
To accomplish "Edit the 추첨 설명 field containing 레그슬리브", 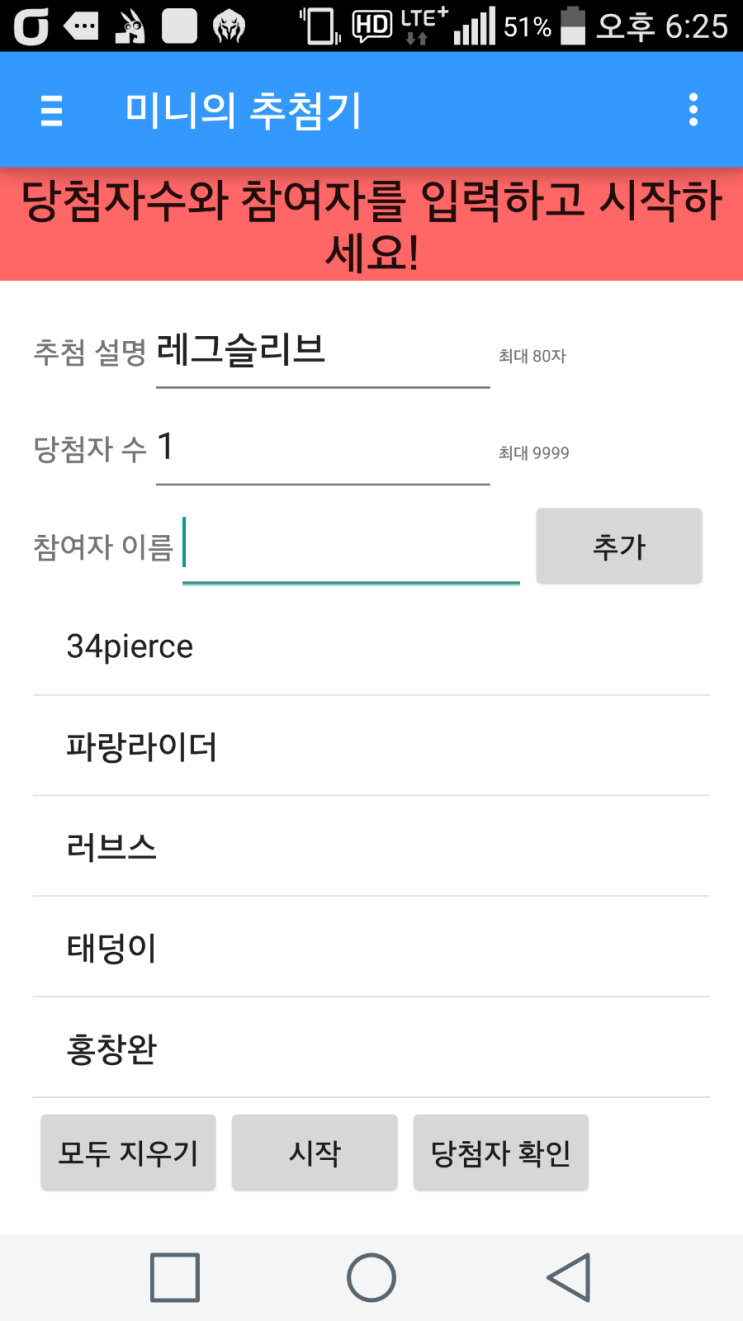I will (323, 352).
